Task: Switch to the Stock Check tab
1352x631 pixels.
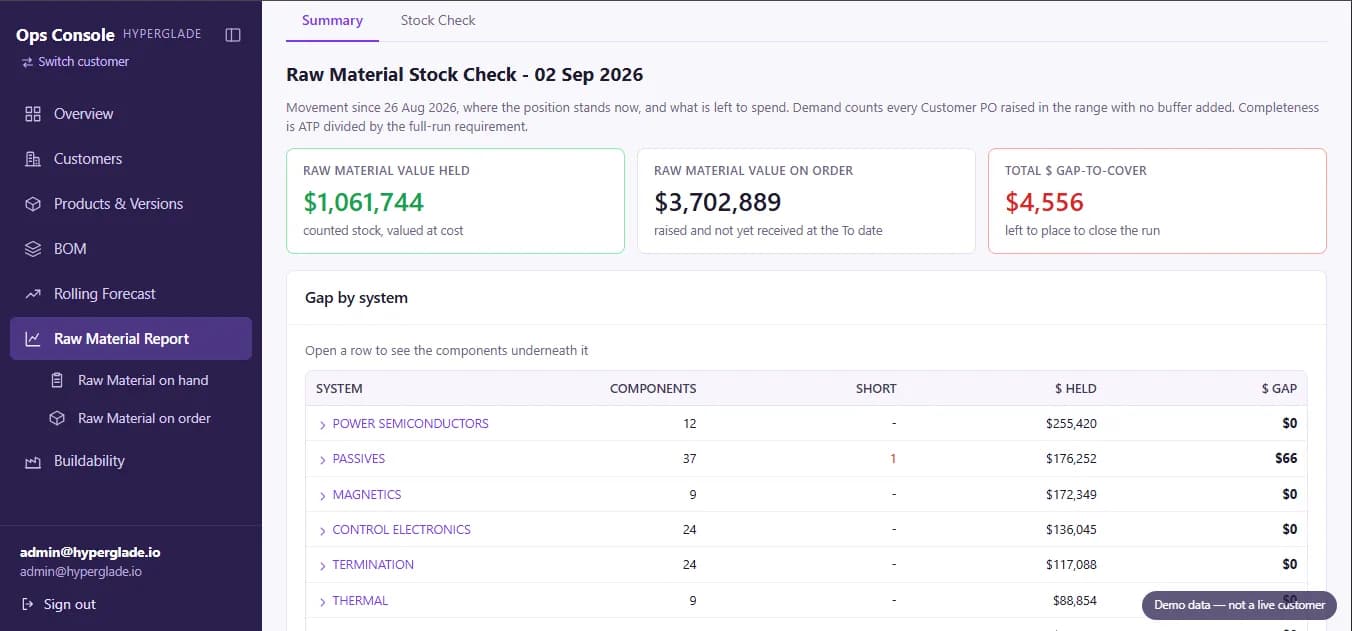Action: point(438,20)
